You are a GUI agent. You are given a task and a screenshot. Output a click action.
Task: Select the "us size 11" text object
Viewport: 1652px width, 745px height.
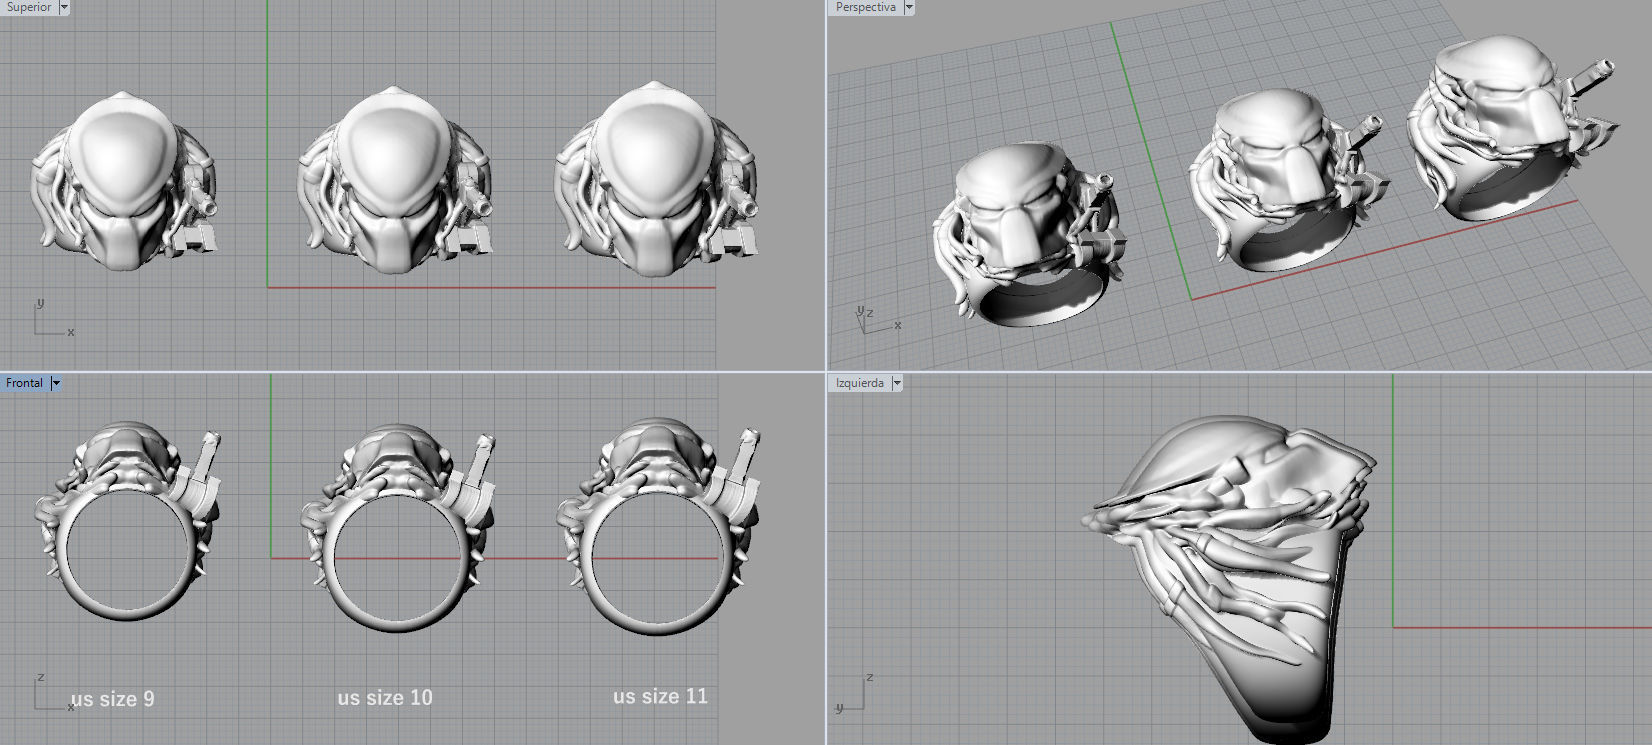[x=660, y=696]
